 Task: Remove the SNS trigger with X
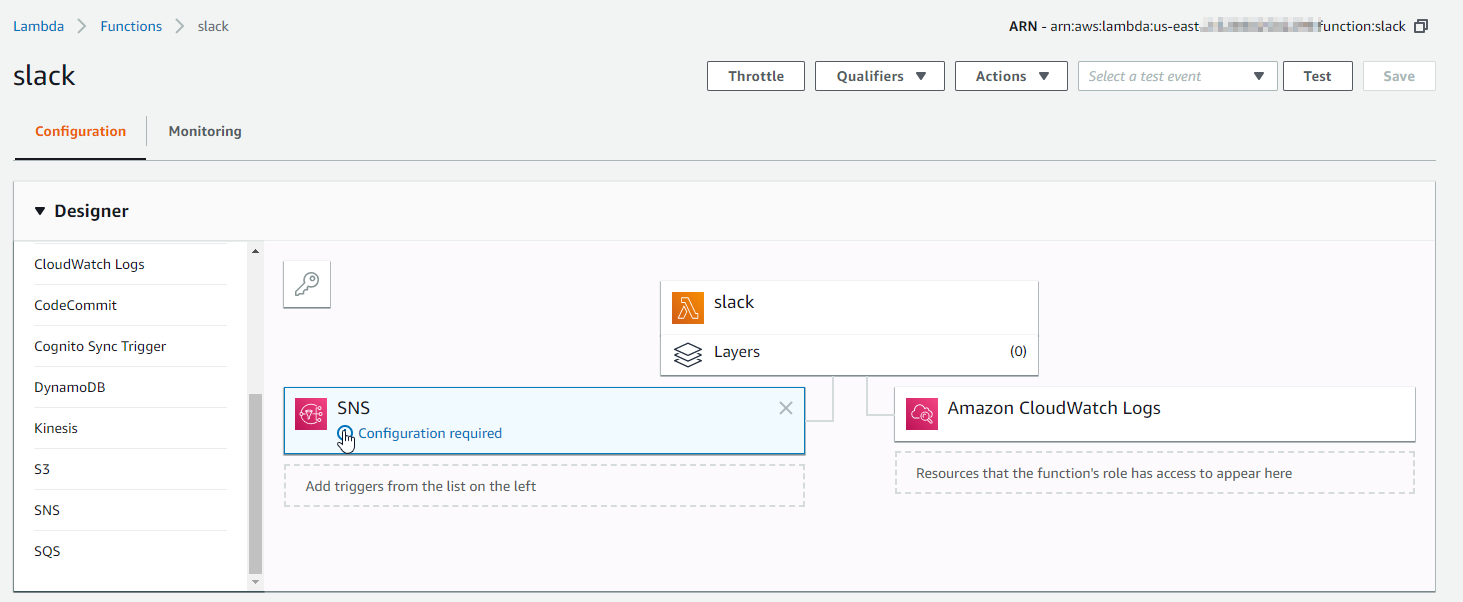pos(786,408)
